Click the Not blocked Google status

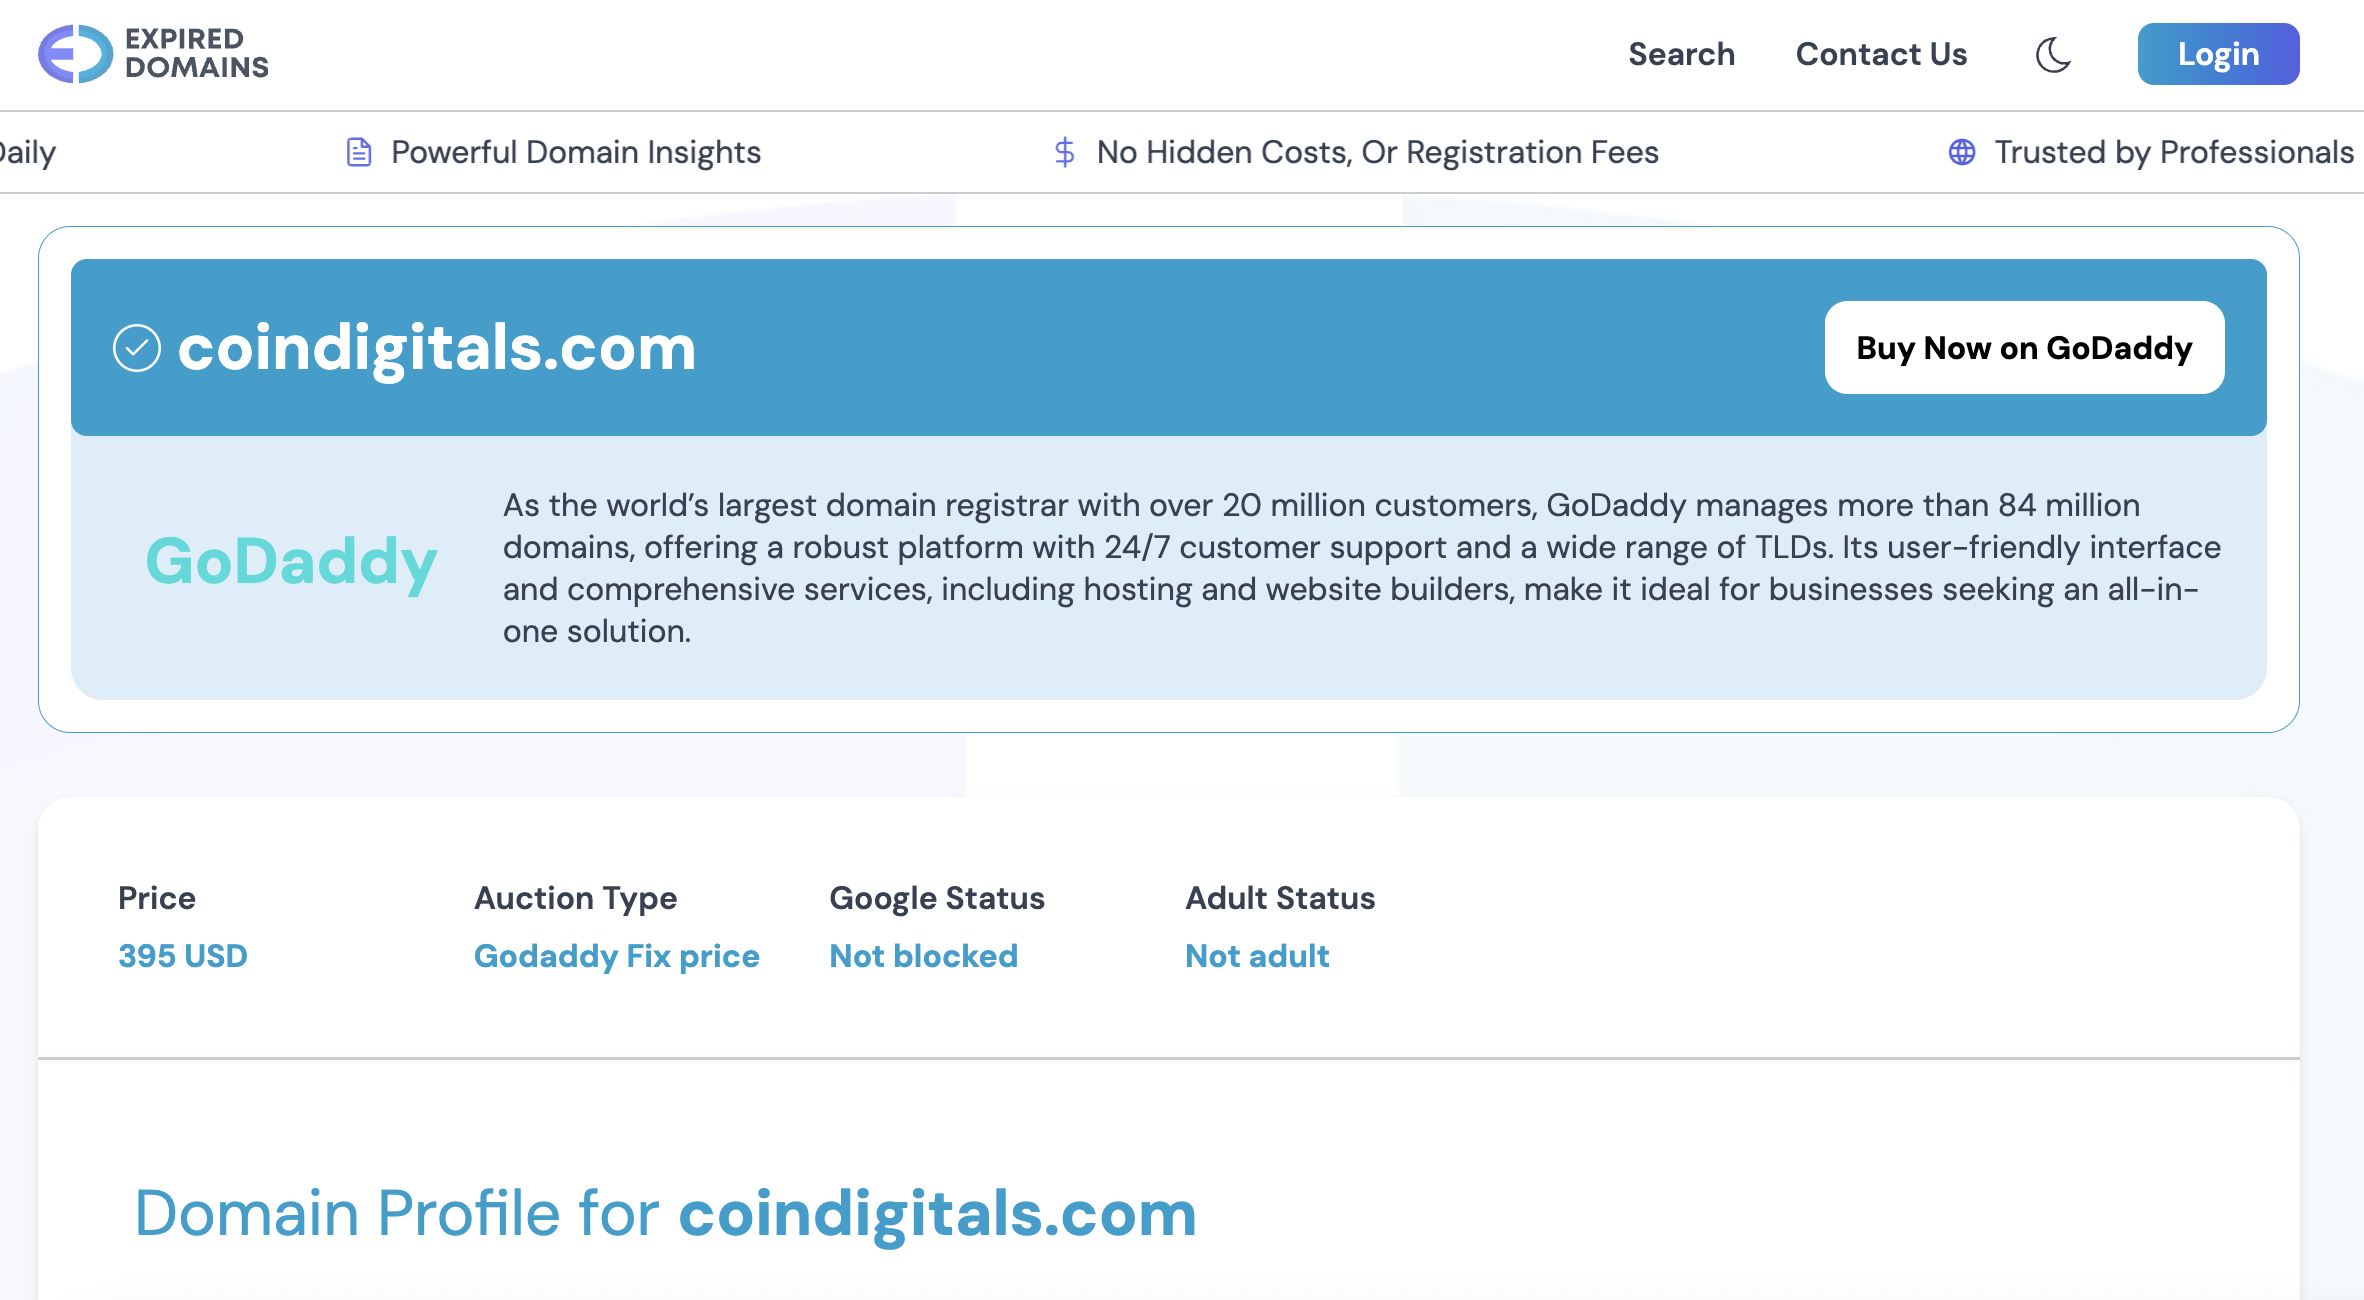point(923,956)
